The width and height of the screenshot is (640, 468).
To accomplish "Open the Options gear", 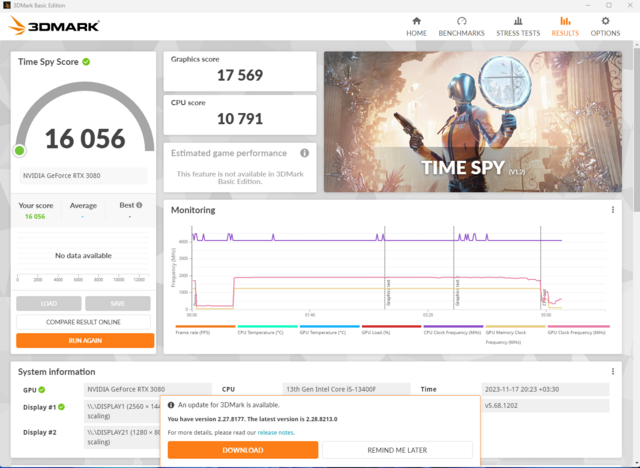I will click(x=605, y=26).
